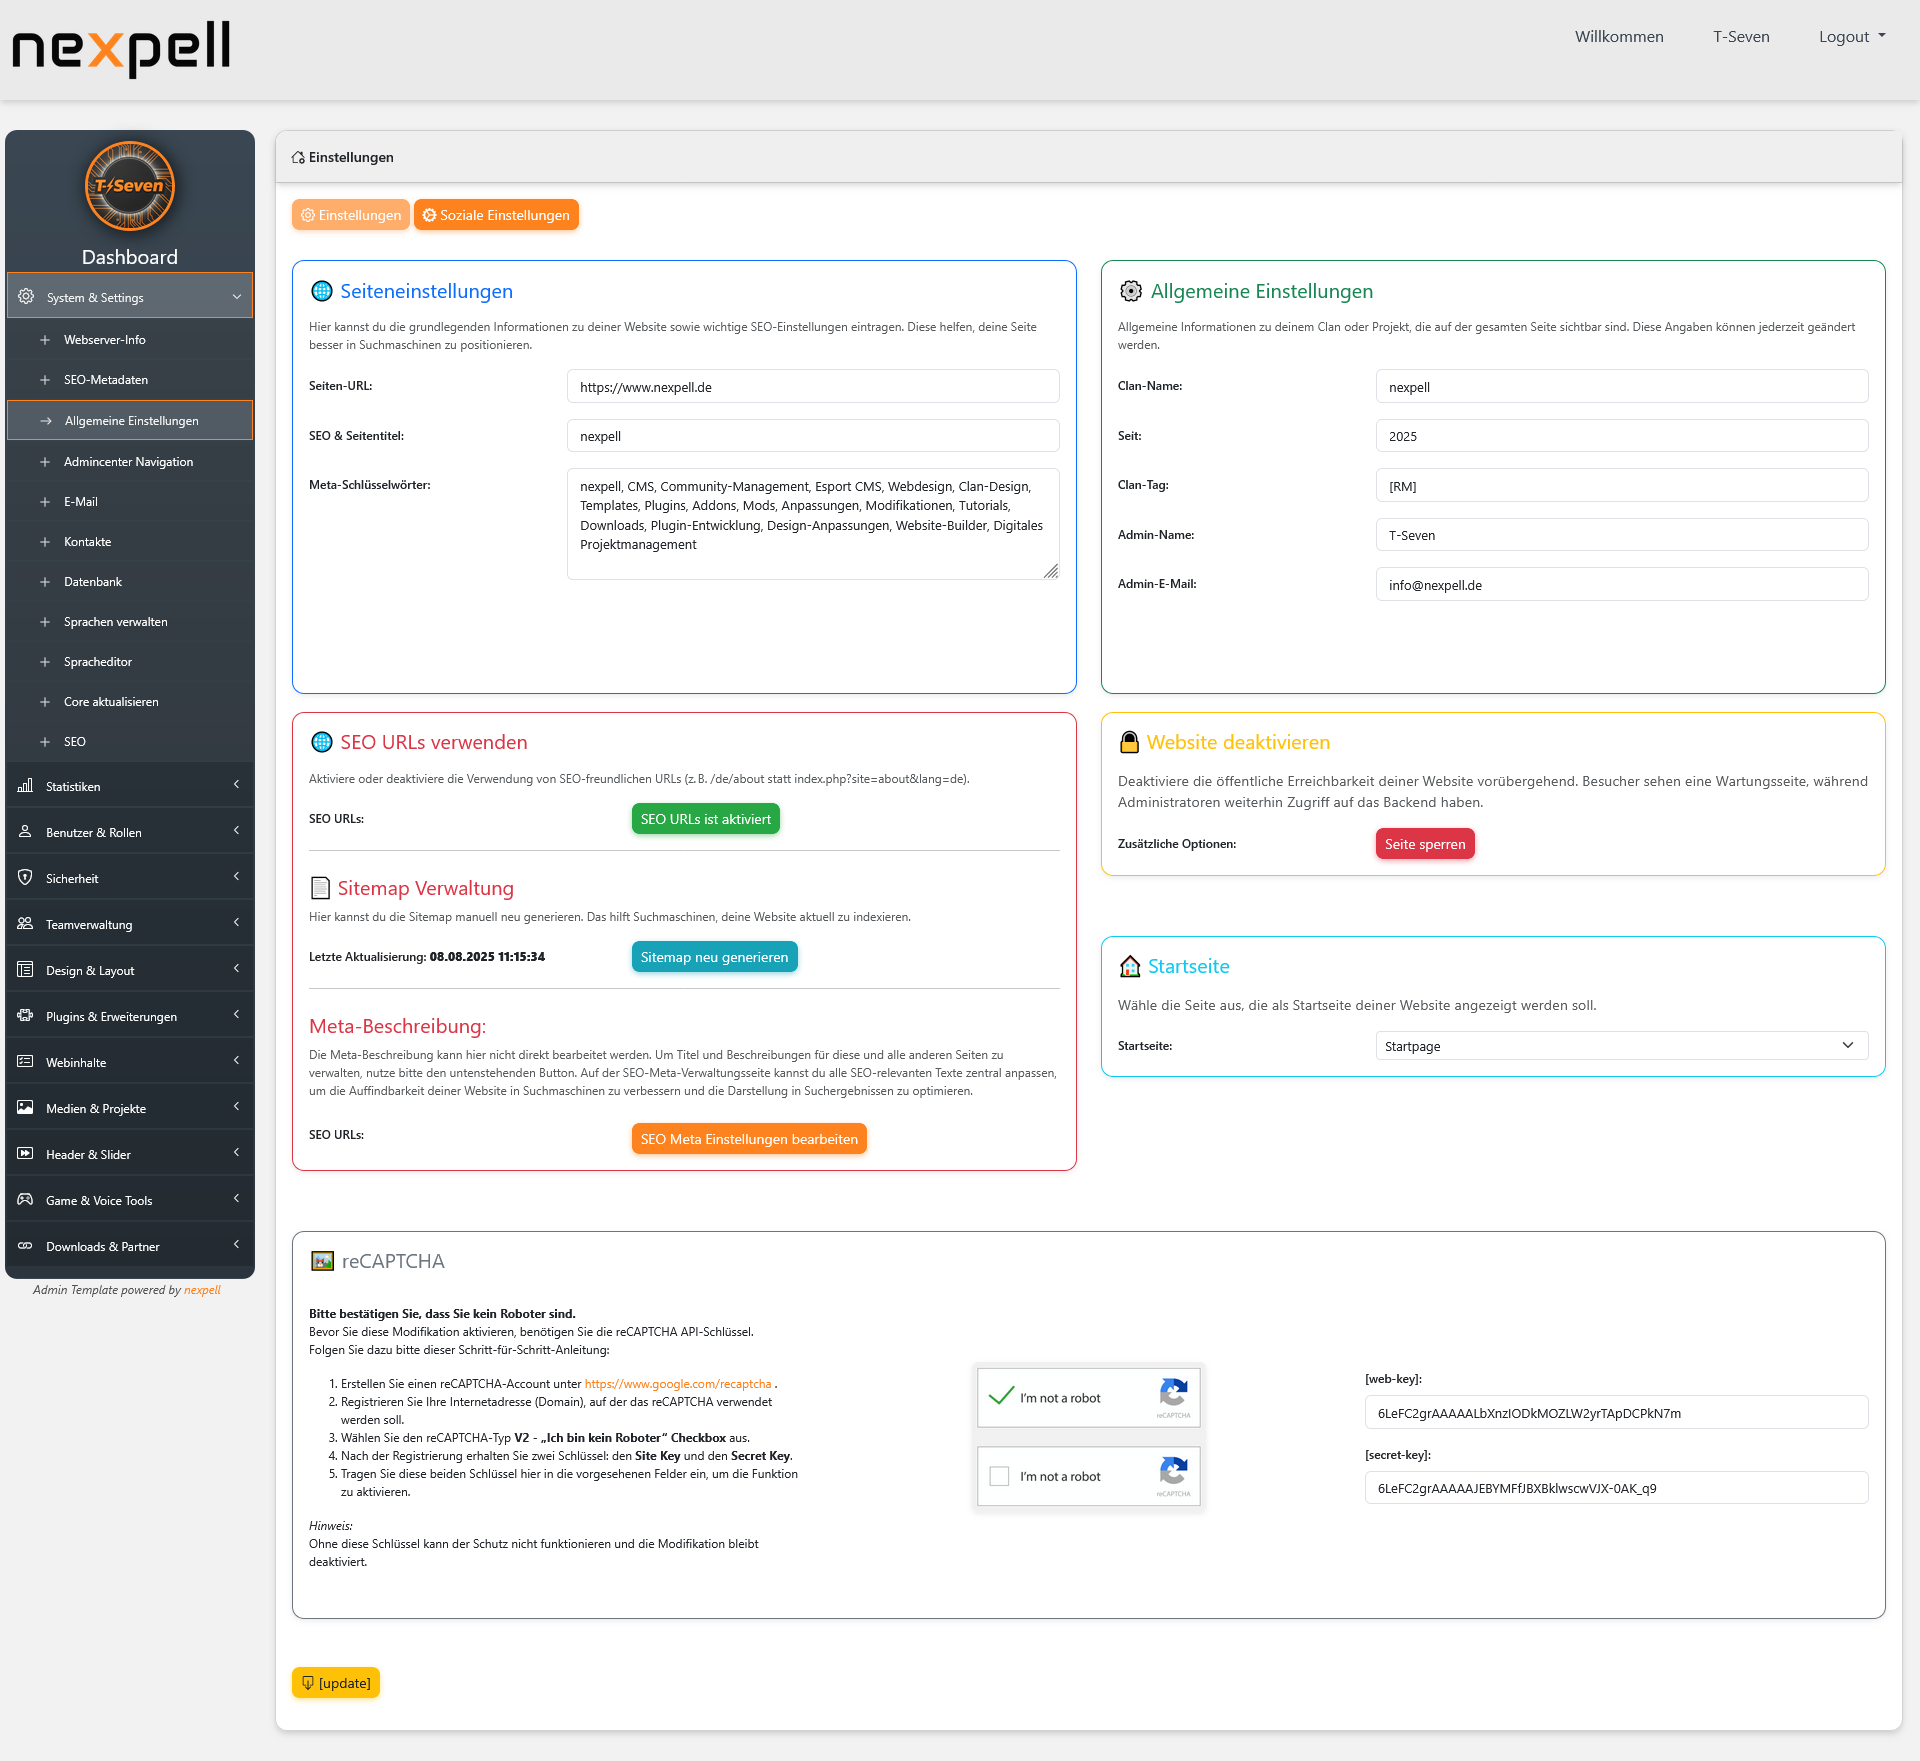This screenshot has width=1920, height=1761.
Task: Open the Logout dropdown menu
Action: point(1851,36)
